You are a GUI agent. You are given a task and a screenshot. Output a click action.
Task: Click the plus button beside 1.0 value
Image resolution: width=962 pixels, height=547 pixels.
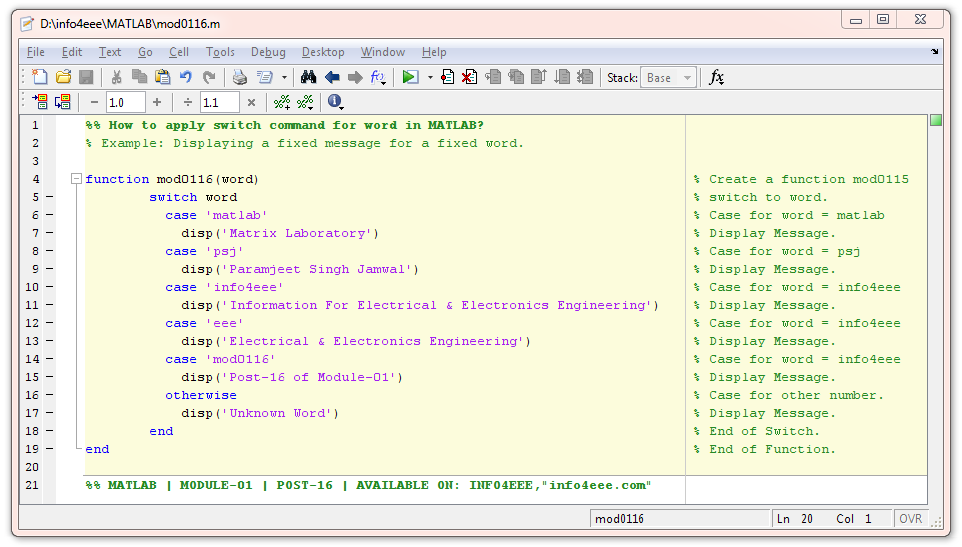(157, 102)
